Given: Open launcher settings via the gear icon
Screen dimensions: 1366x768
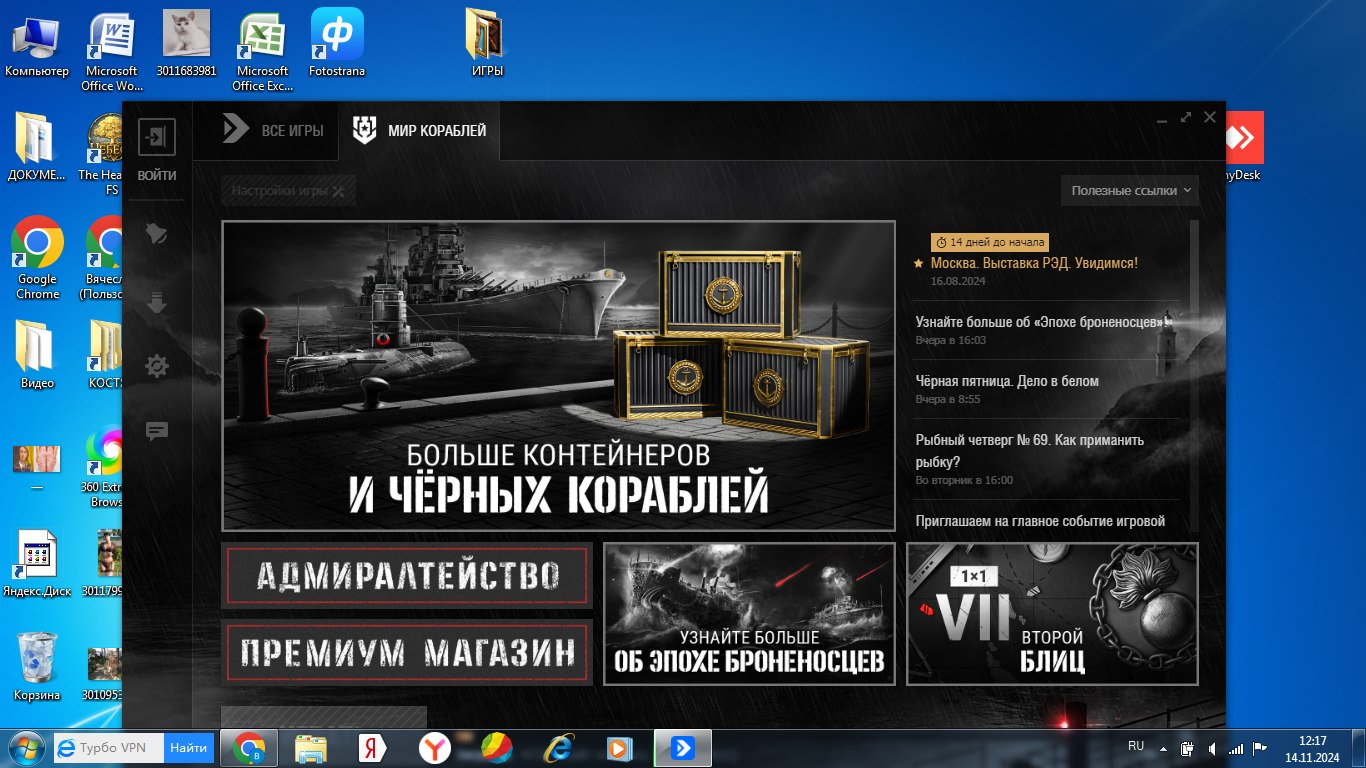Looking at the screenshot, I should [156, 366].
